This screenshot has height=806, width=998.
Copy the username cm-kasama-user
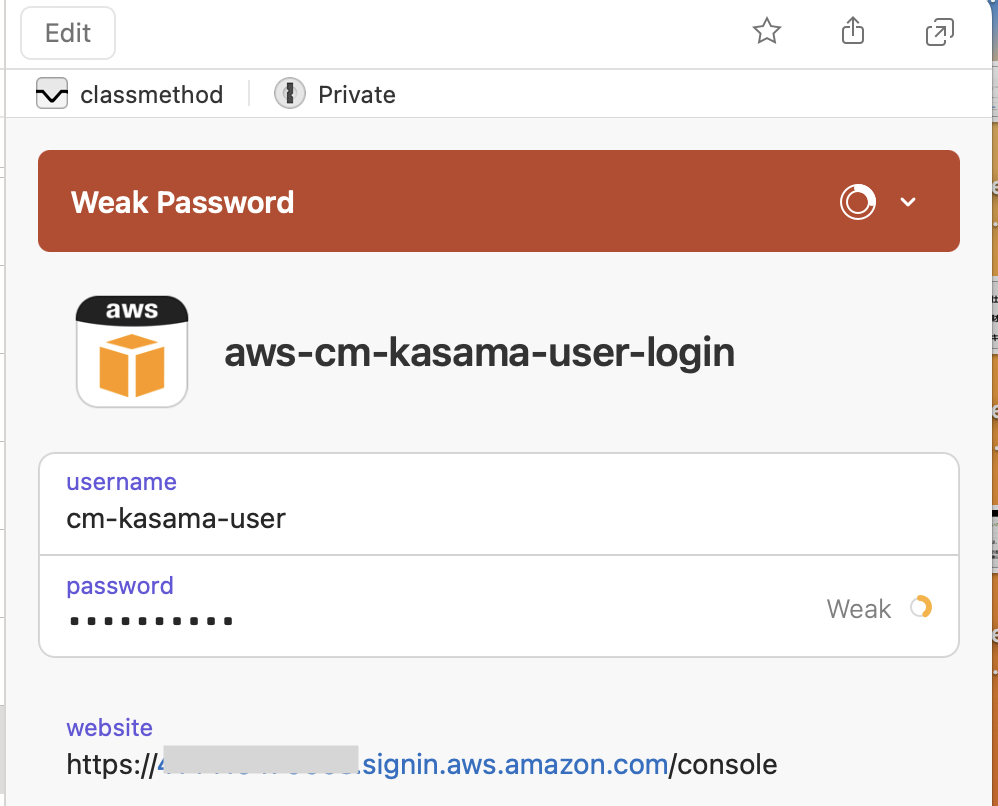coord(176,519)
